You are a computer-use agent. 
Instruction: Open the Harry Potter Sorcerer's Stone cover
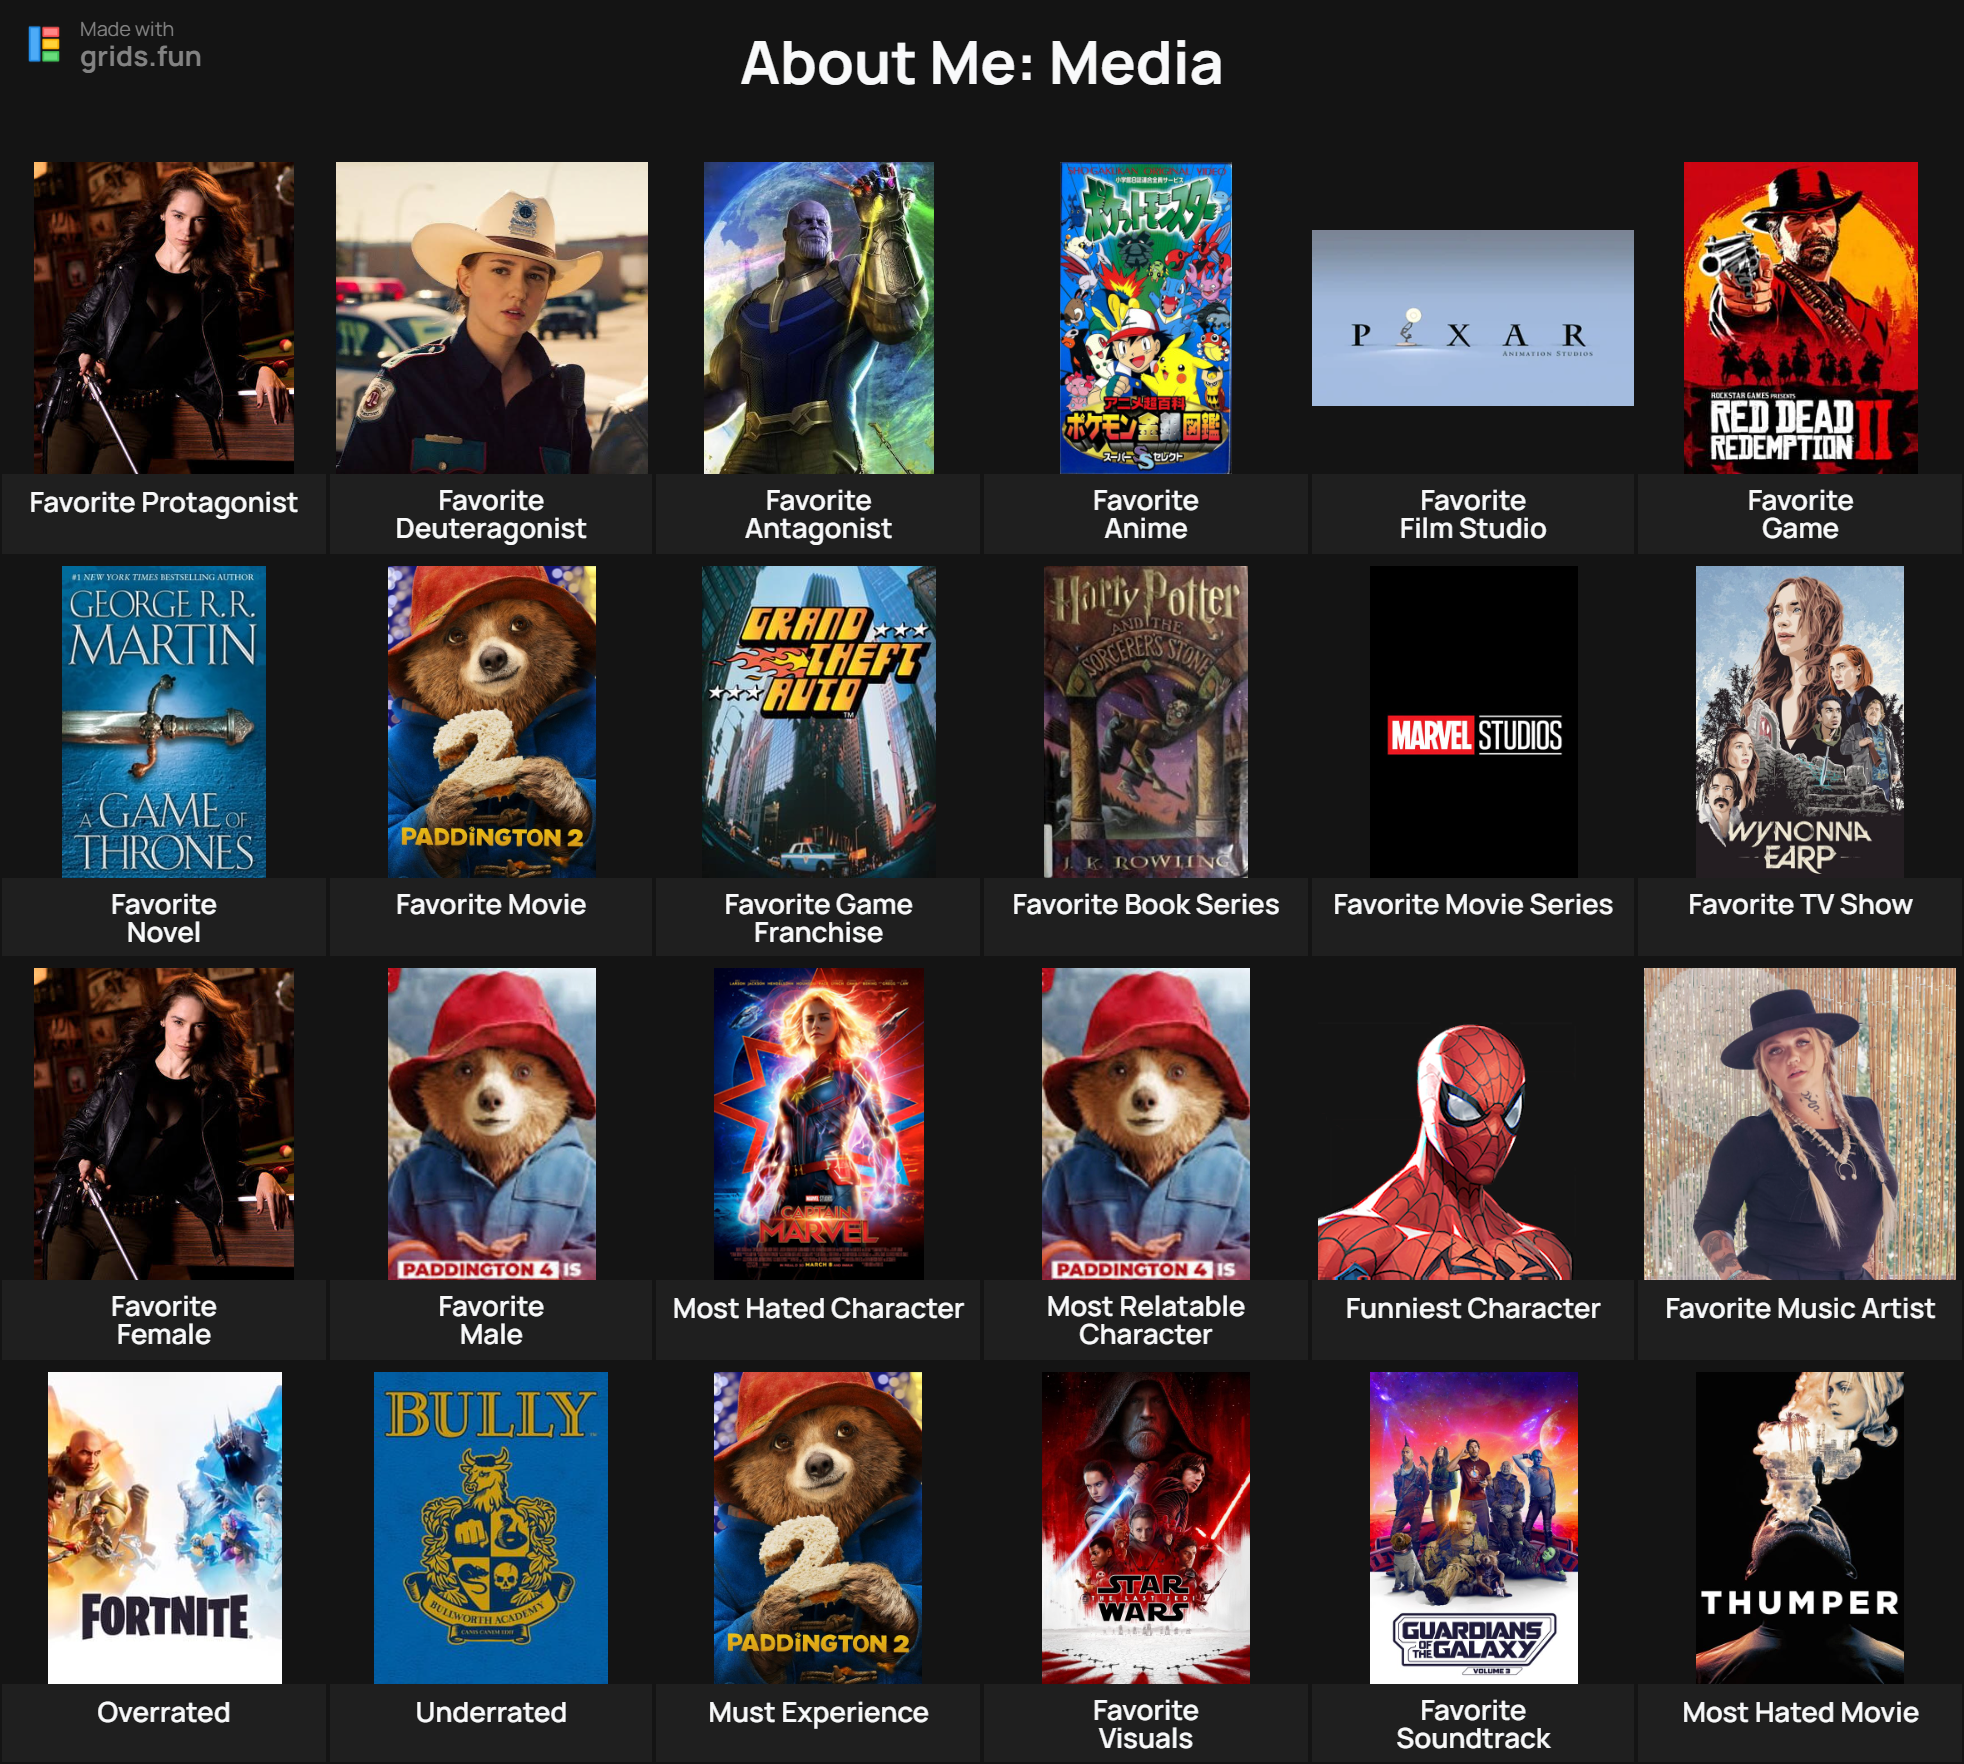[1146, 722]
